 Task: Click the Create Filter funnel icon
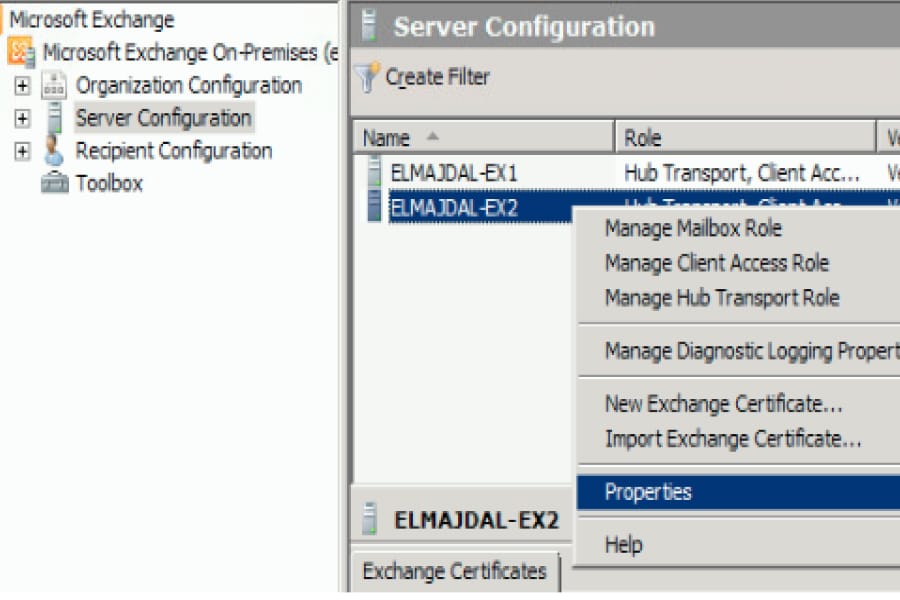367,77
